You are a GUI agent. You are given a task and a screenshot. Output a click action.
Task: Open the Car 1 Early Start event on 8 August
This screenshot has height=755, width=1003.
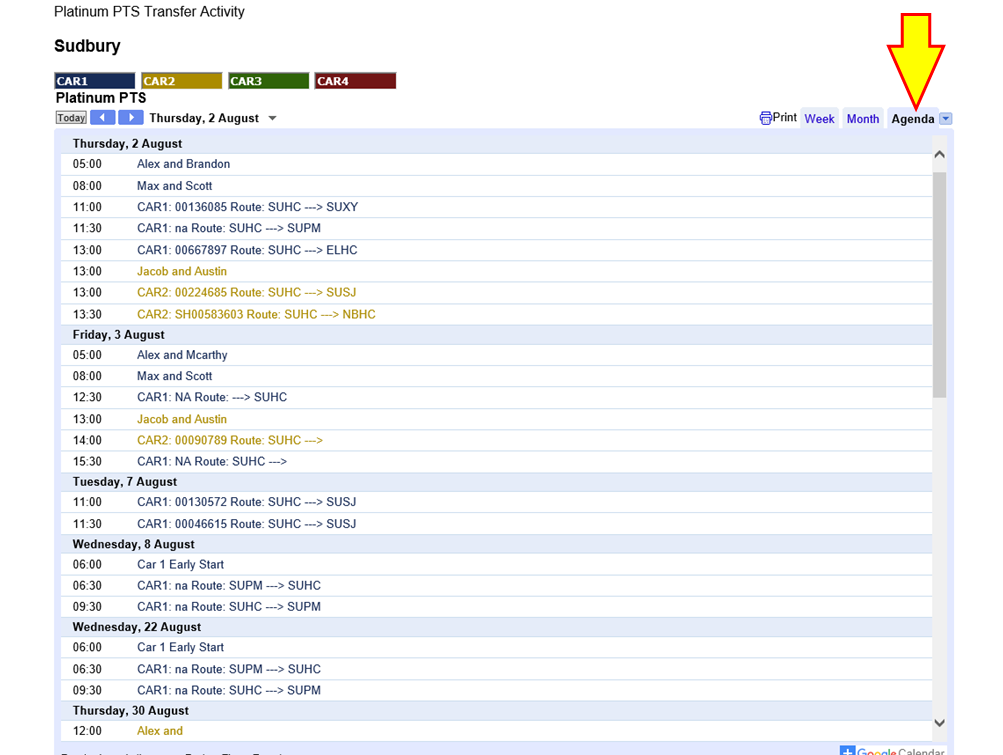pyautogui.click(x=180, y=564)
